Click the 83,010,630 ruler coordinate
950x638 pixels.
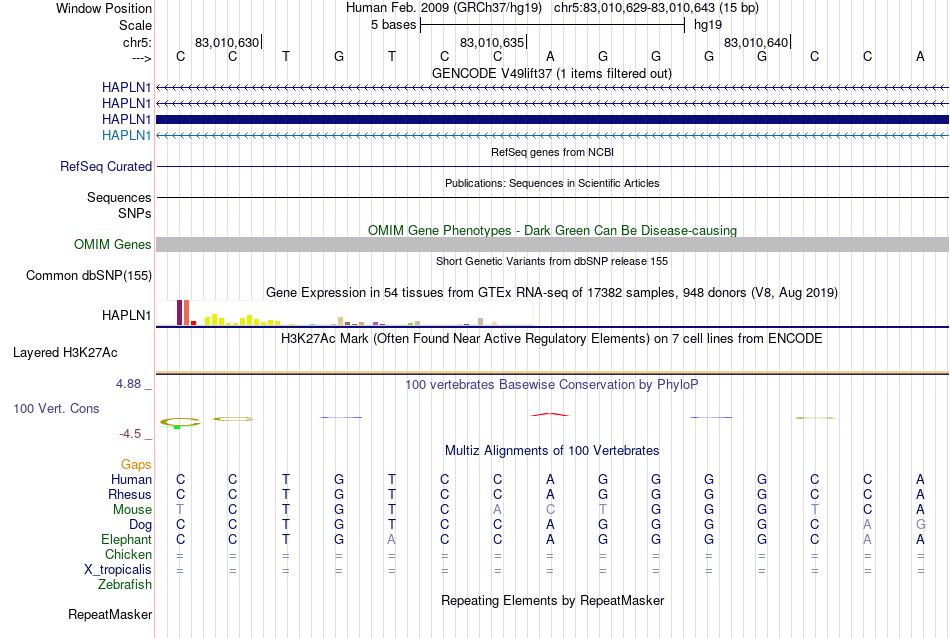click(227, 42)
